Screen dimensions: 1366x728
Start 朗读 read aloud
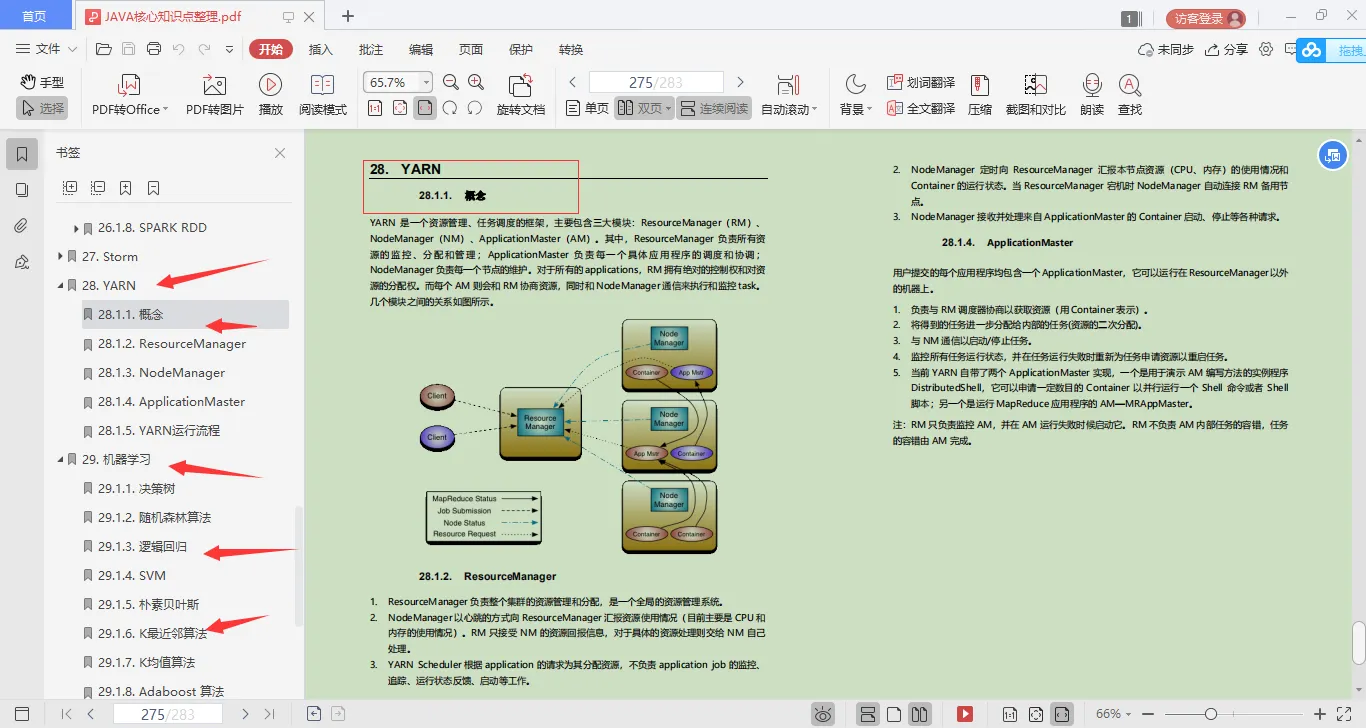tap(1092, 96)
